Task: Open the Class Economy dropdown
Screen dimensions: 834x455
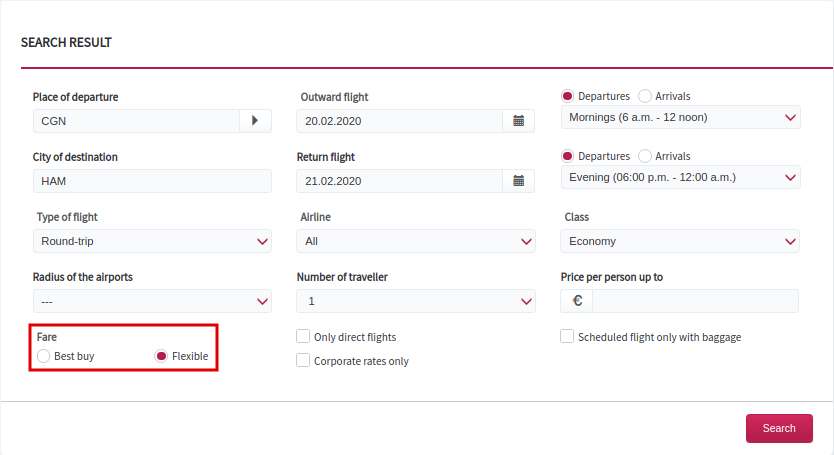Action: coord(680,241)
